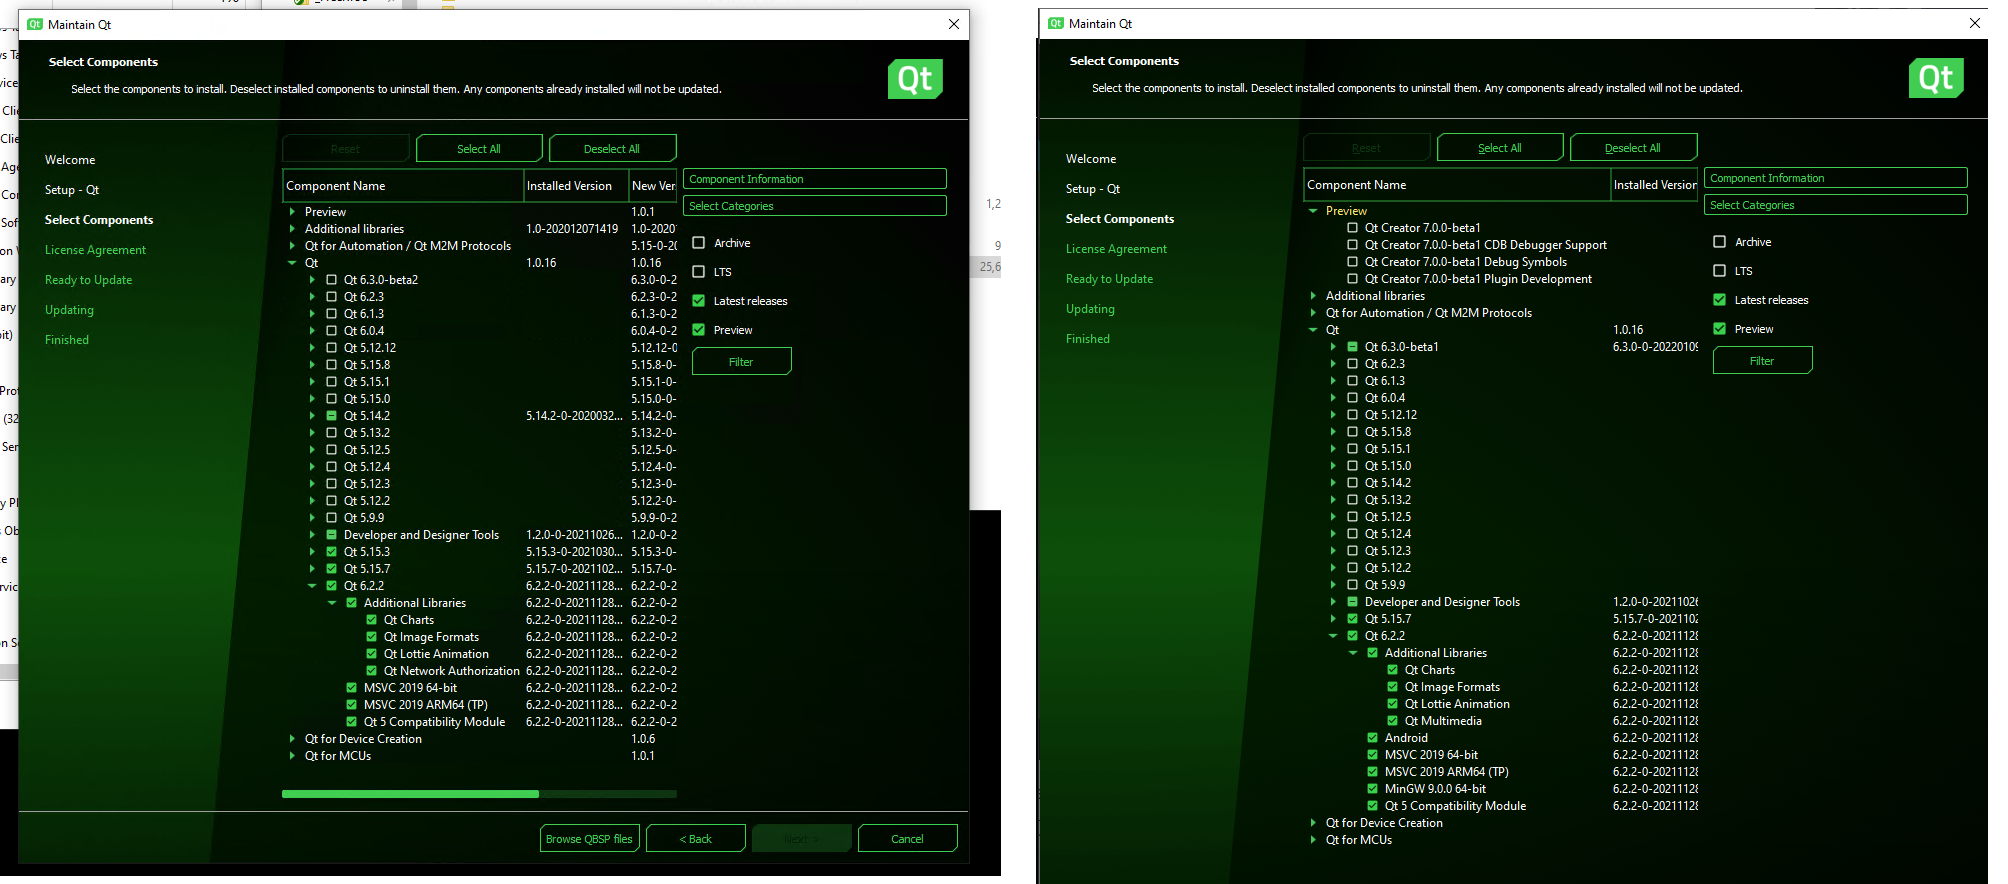Expand Additional libraries in left window
This screenshot has height=884, width=2008.
(292, 229)
